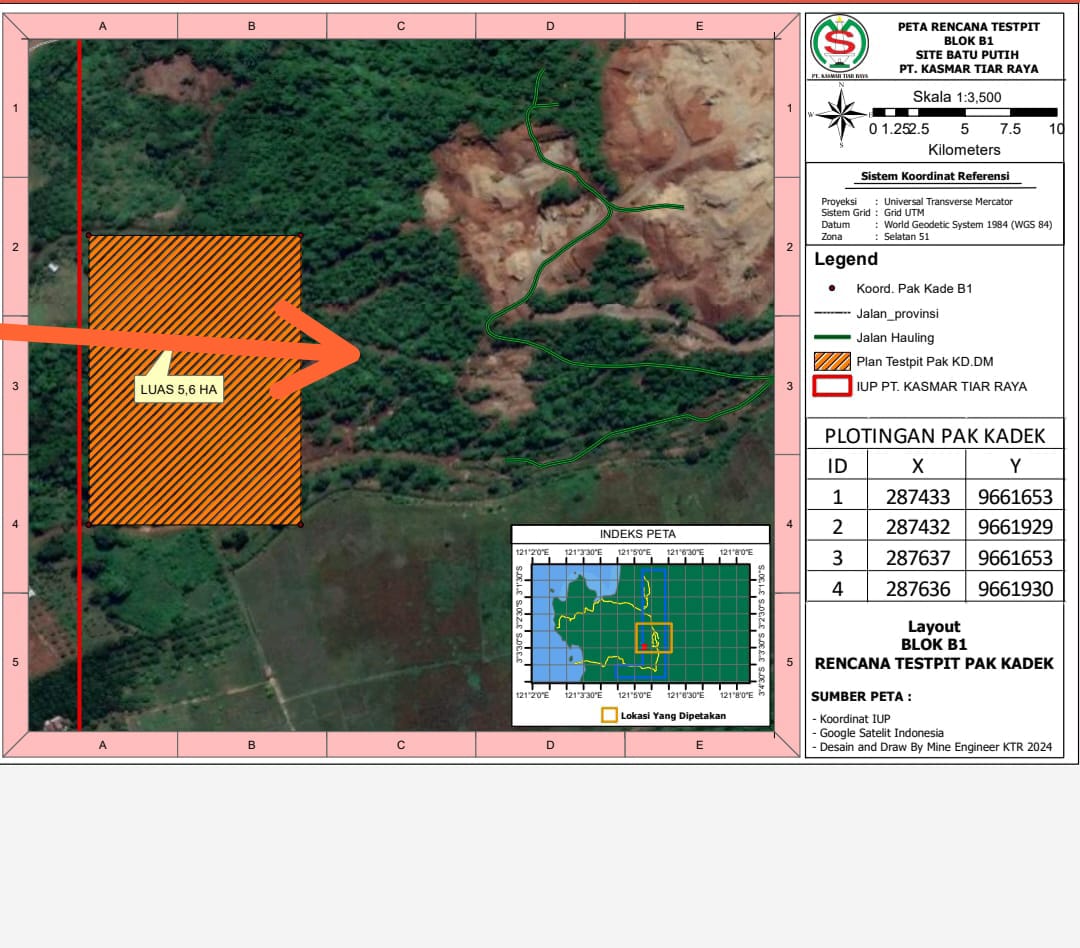The width and height of the screenshot is (1080, 948).
Task: Click the SUMBER PETA heading
Action: click(x=861, y=696)
